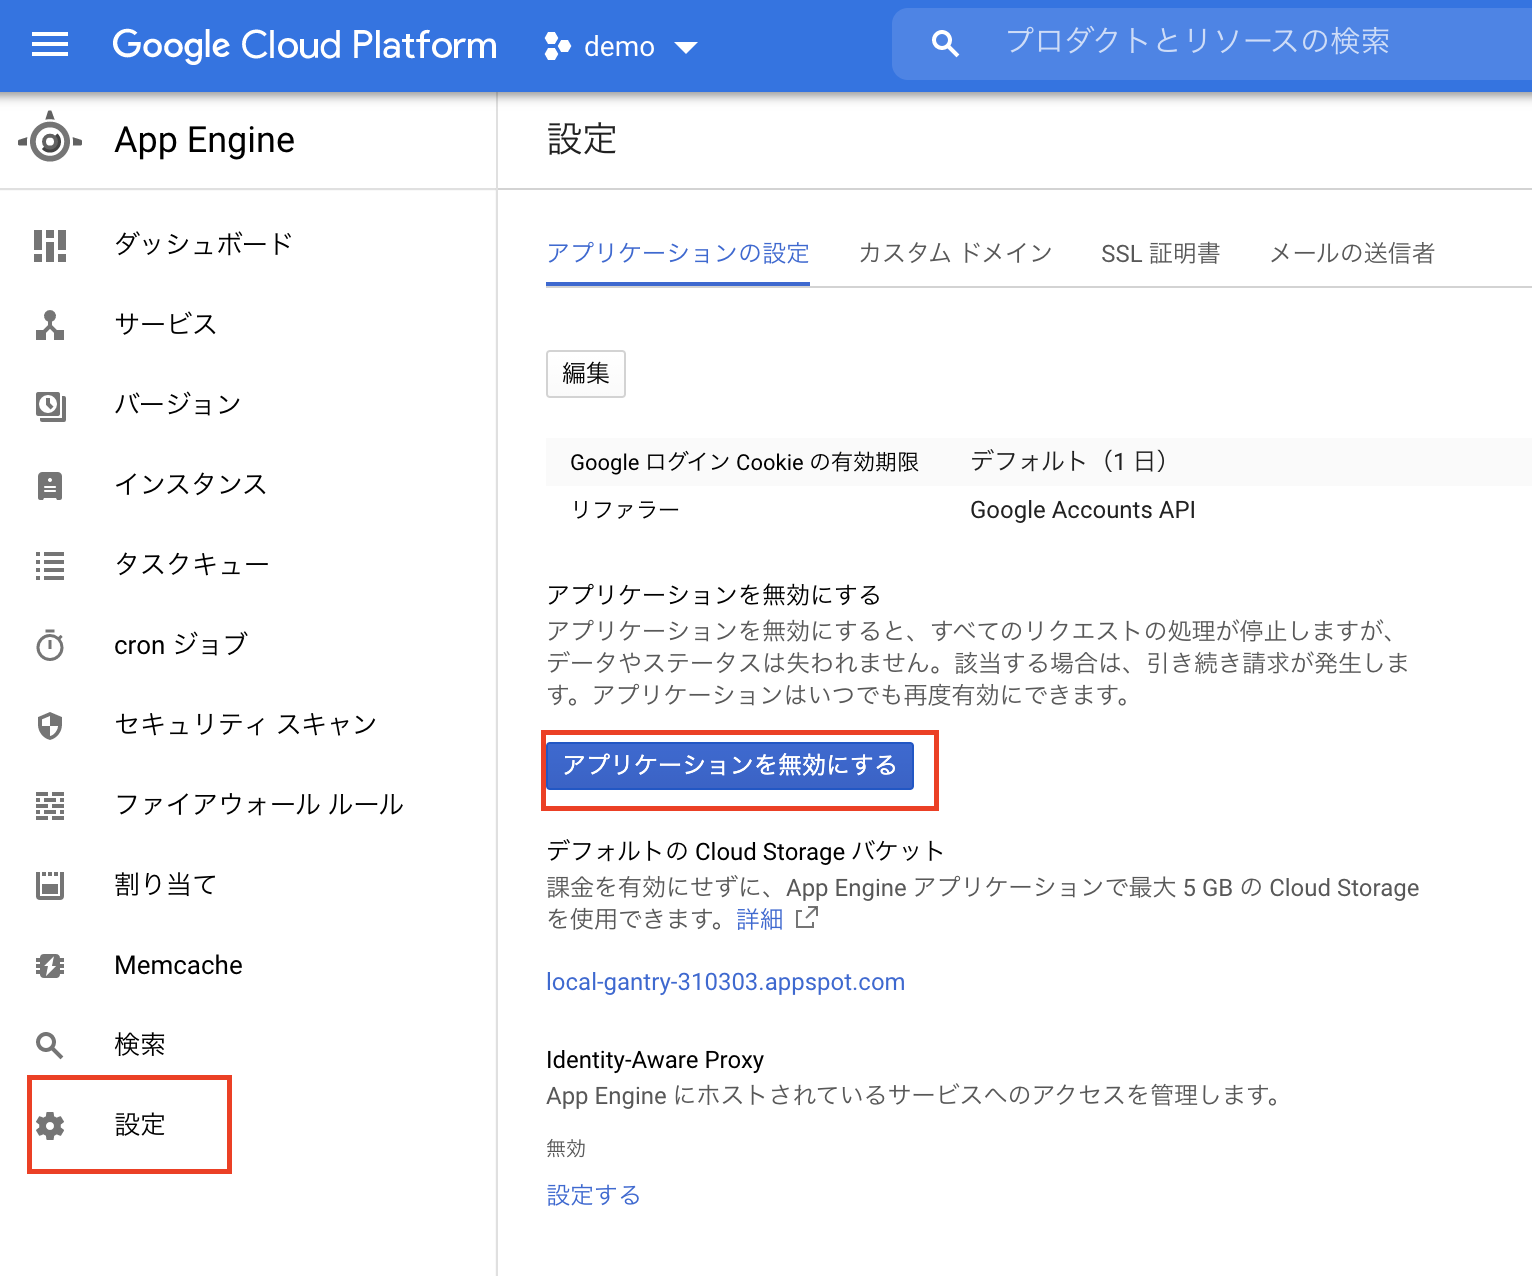Click the cron job stopwatch icon
This screenshot has width=1532, height=1276.
tap(50, 645)
